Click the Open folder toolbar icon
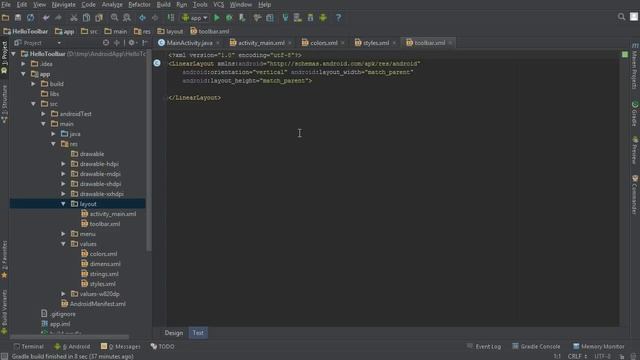This screenshot has height=360, width=640. pos(5,18)
